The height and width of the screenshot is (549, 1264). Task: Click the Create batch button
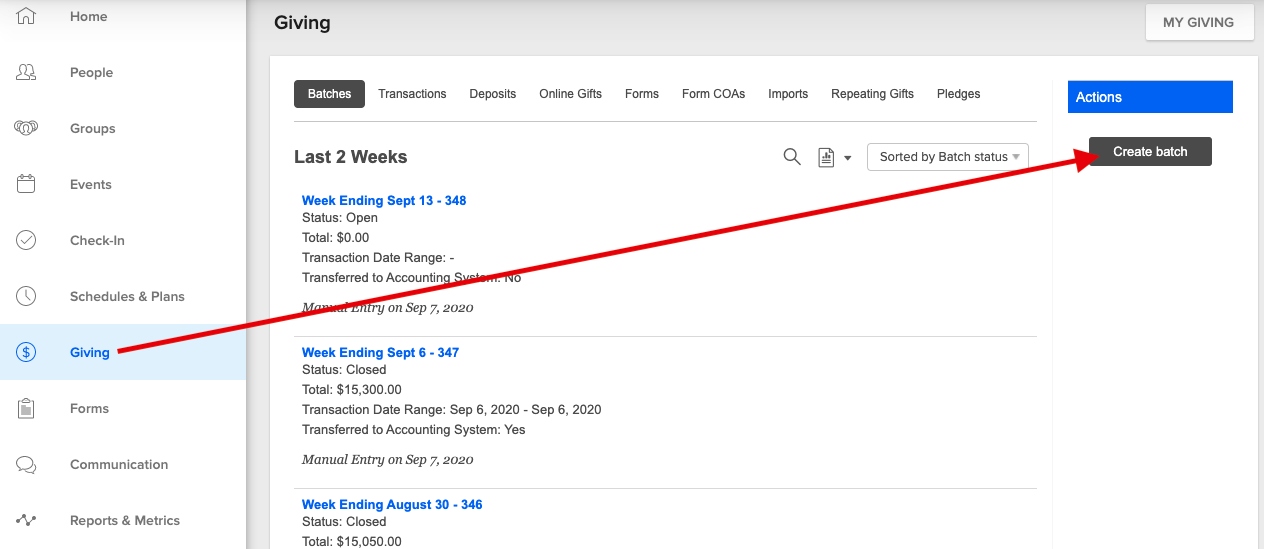[x=1150, y=152]
